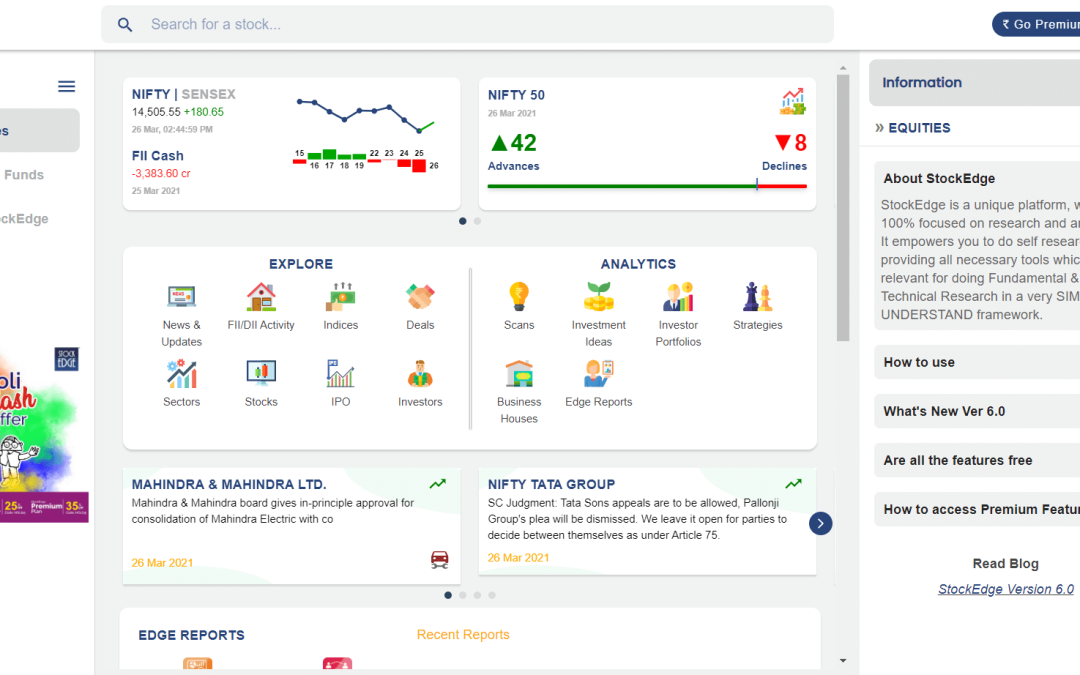Click trend arrow on Mahindra & Mahindra card
Screen dimensions: 1080x675
(x=438, y=484)
